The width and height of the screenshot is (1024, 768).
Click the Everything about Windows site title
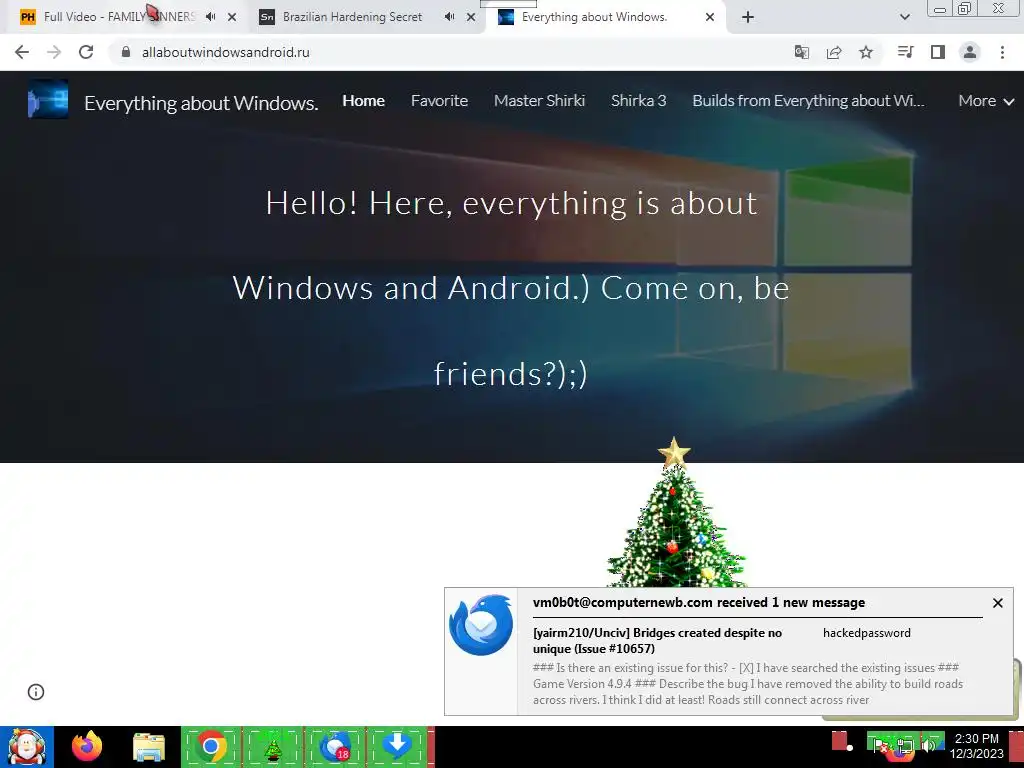[201, 103]
